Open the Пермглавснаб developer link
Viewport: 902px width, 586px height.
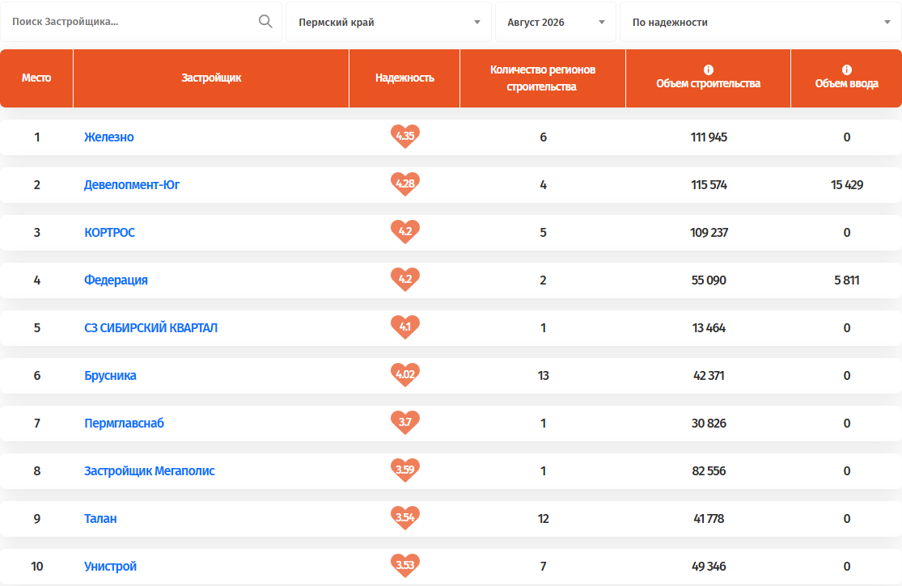coord(124,423)
